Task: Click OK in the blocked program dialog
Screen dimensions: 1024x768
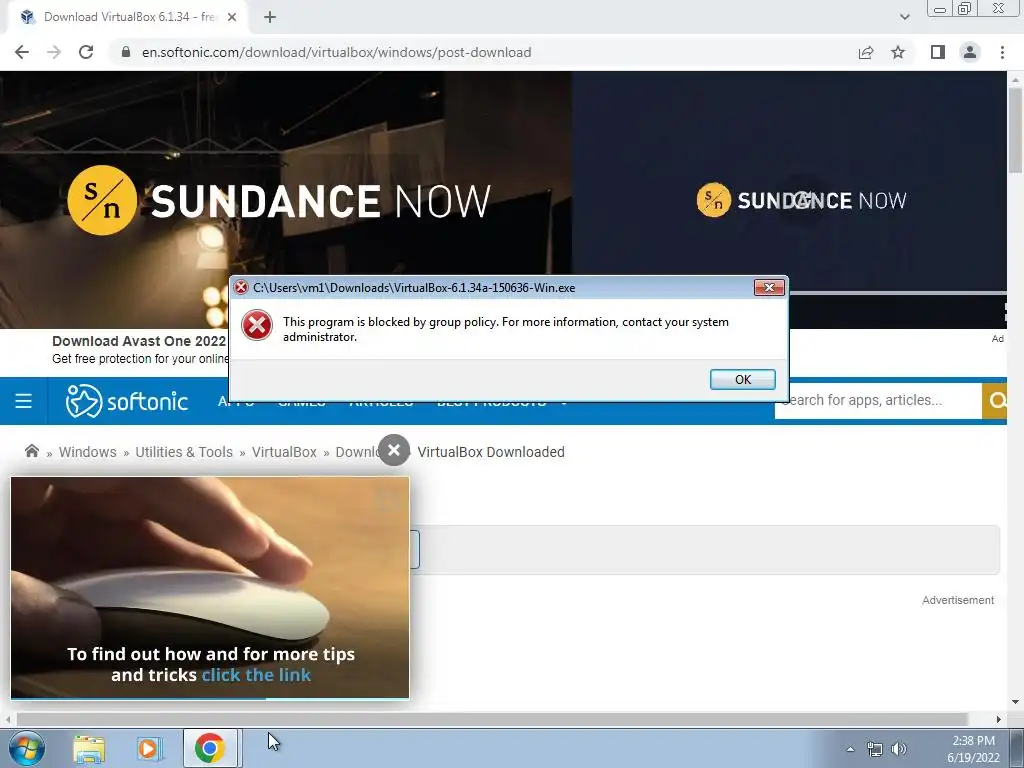Action: [x=743, y=379]
